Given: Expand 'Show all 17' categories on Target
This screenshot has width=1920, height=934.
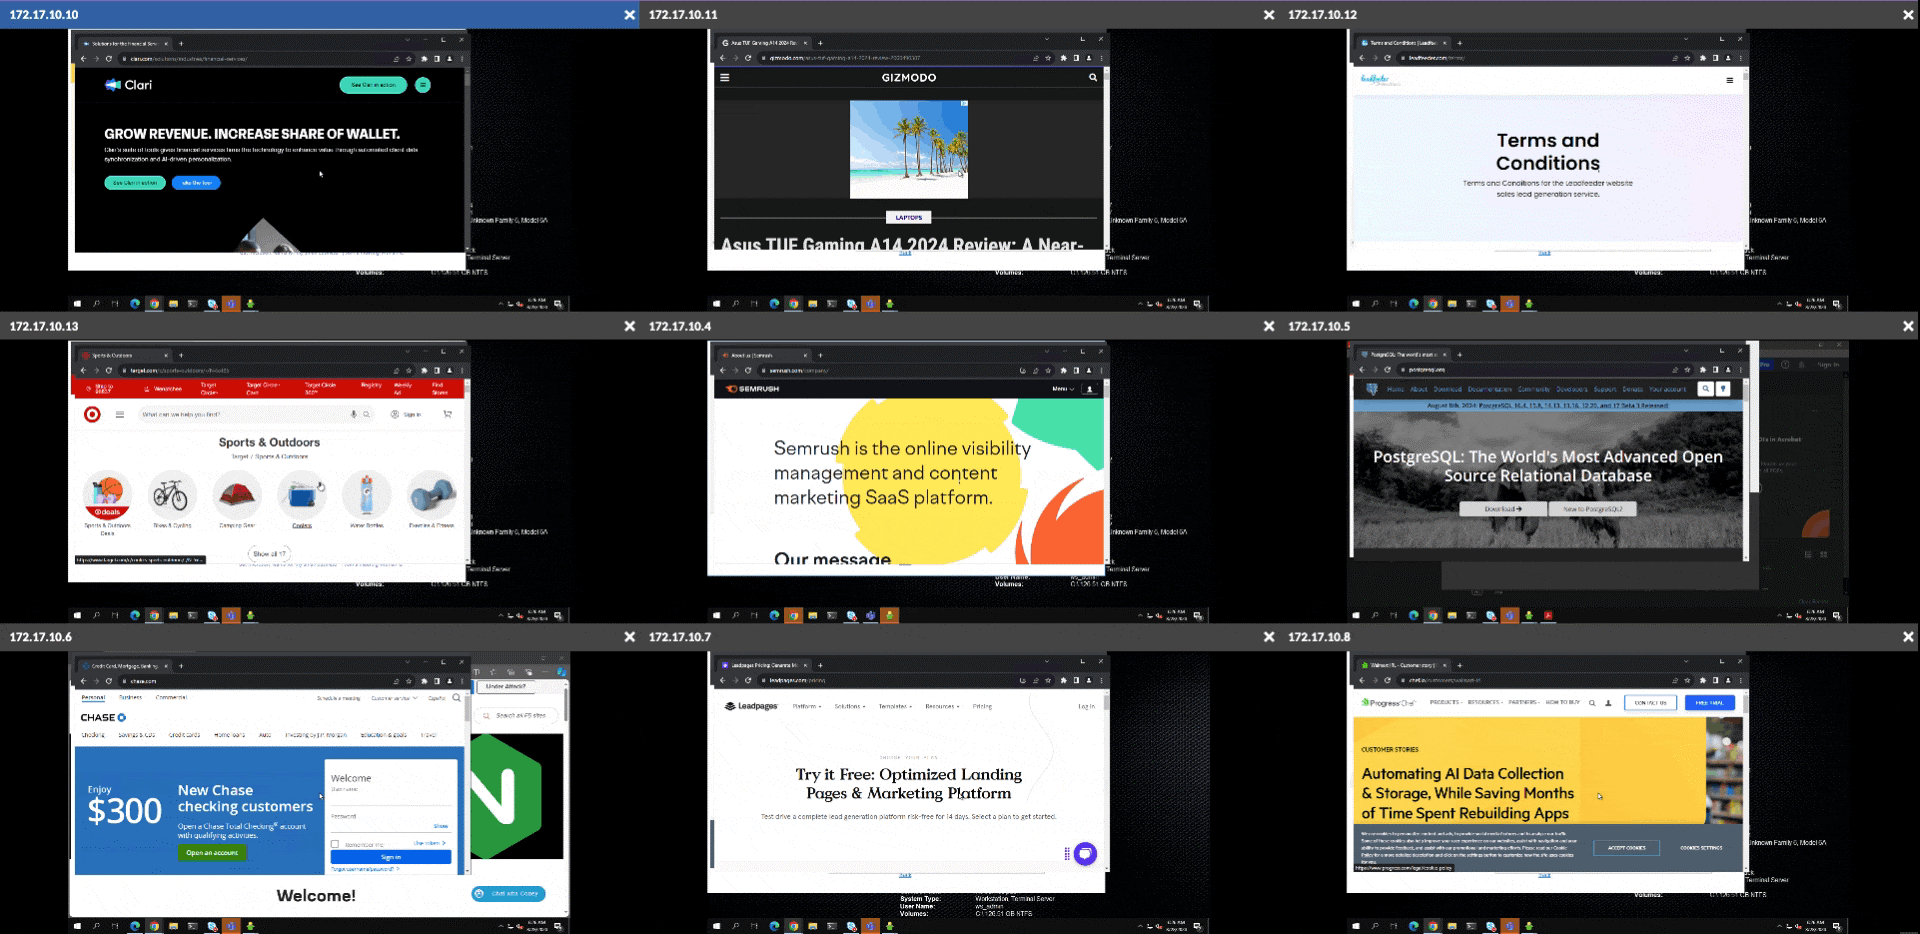Looking at the screenshot, I should [x=269, y=553].
